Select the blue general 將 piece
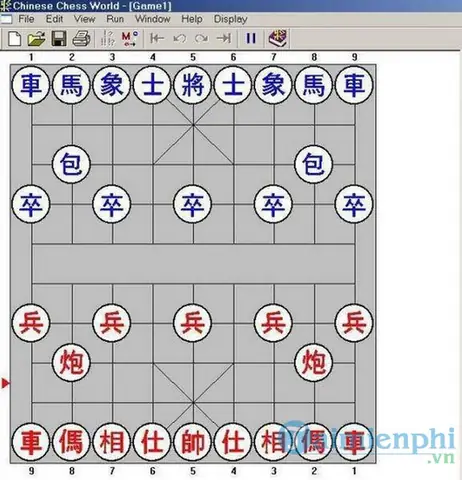This screenshot has width=462, height=480. click(x=193, y=85)
